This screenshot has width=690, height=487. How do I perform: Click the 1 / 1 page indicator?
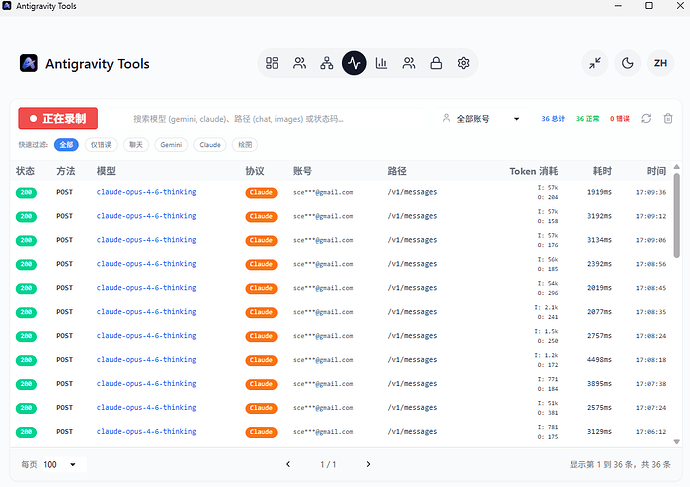tap(328, 465)
